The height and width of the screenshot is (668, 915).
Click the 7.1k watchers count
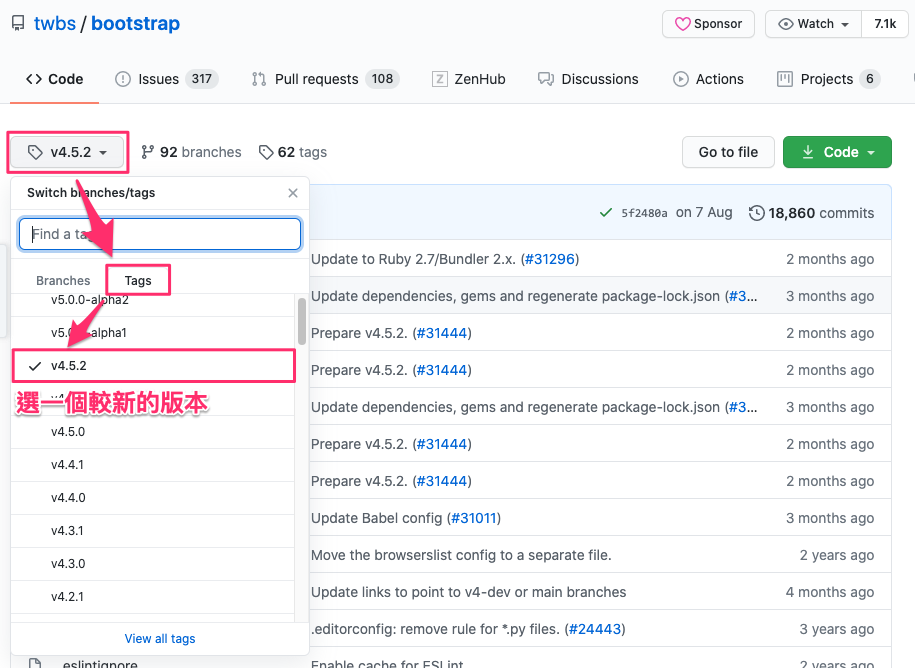tap(885, 24)
